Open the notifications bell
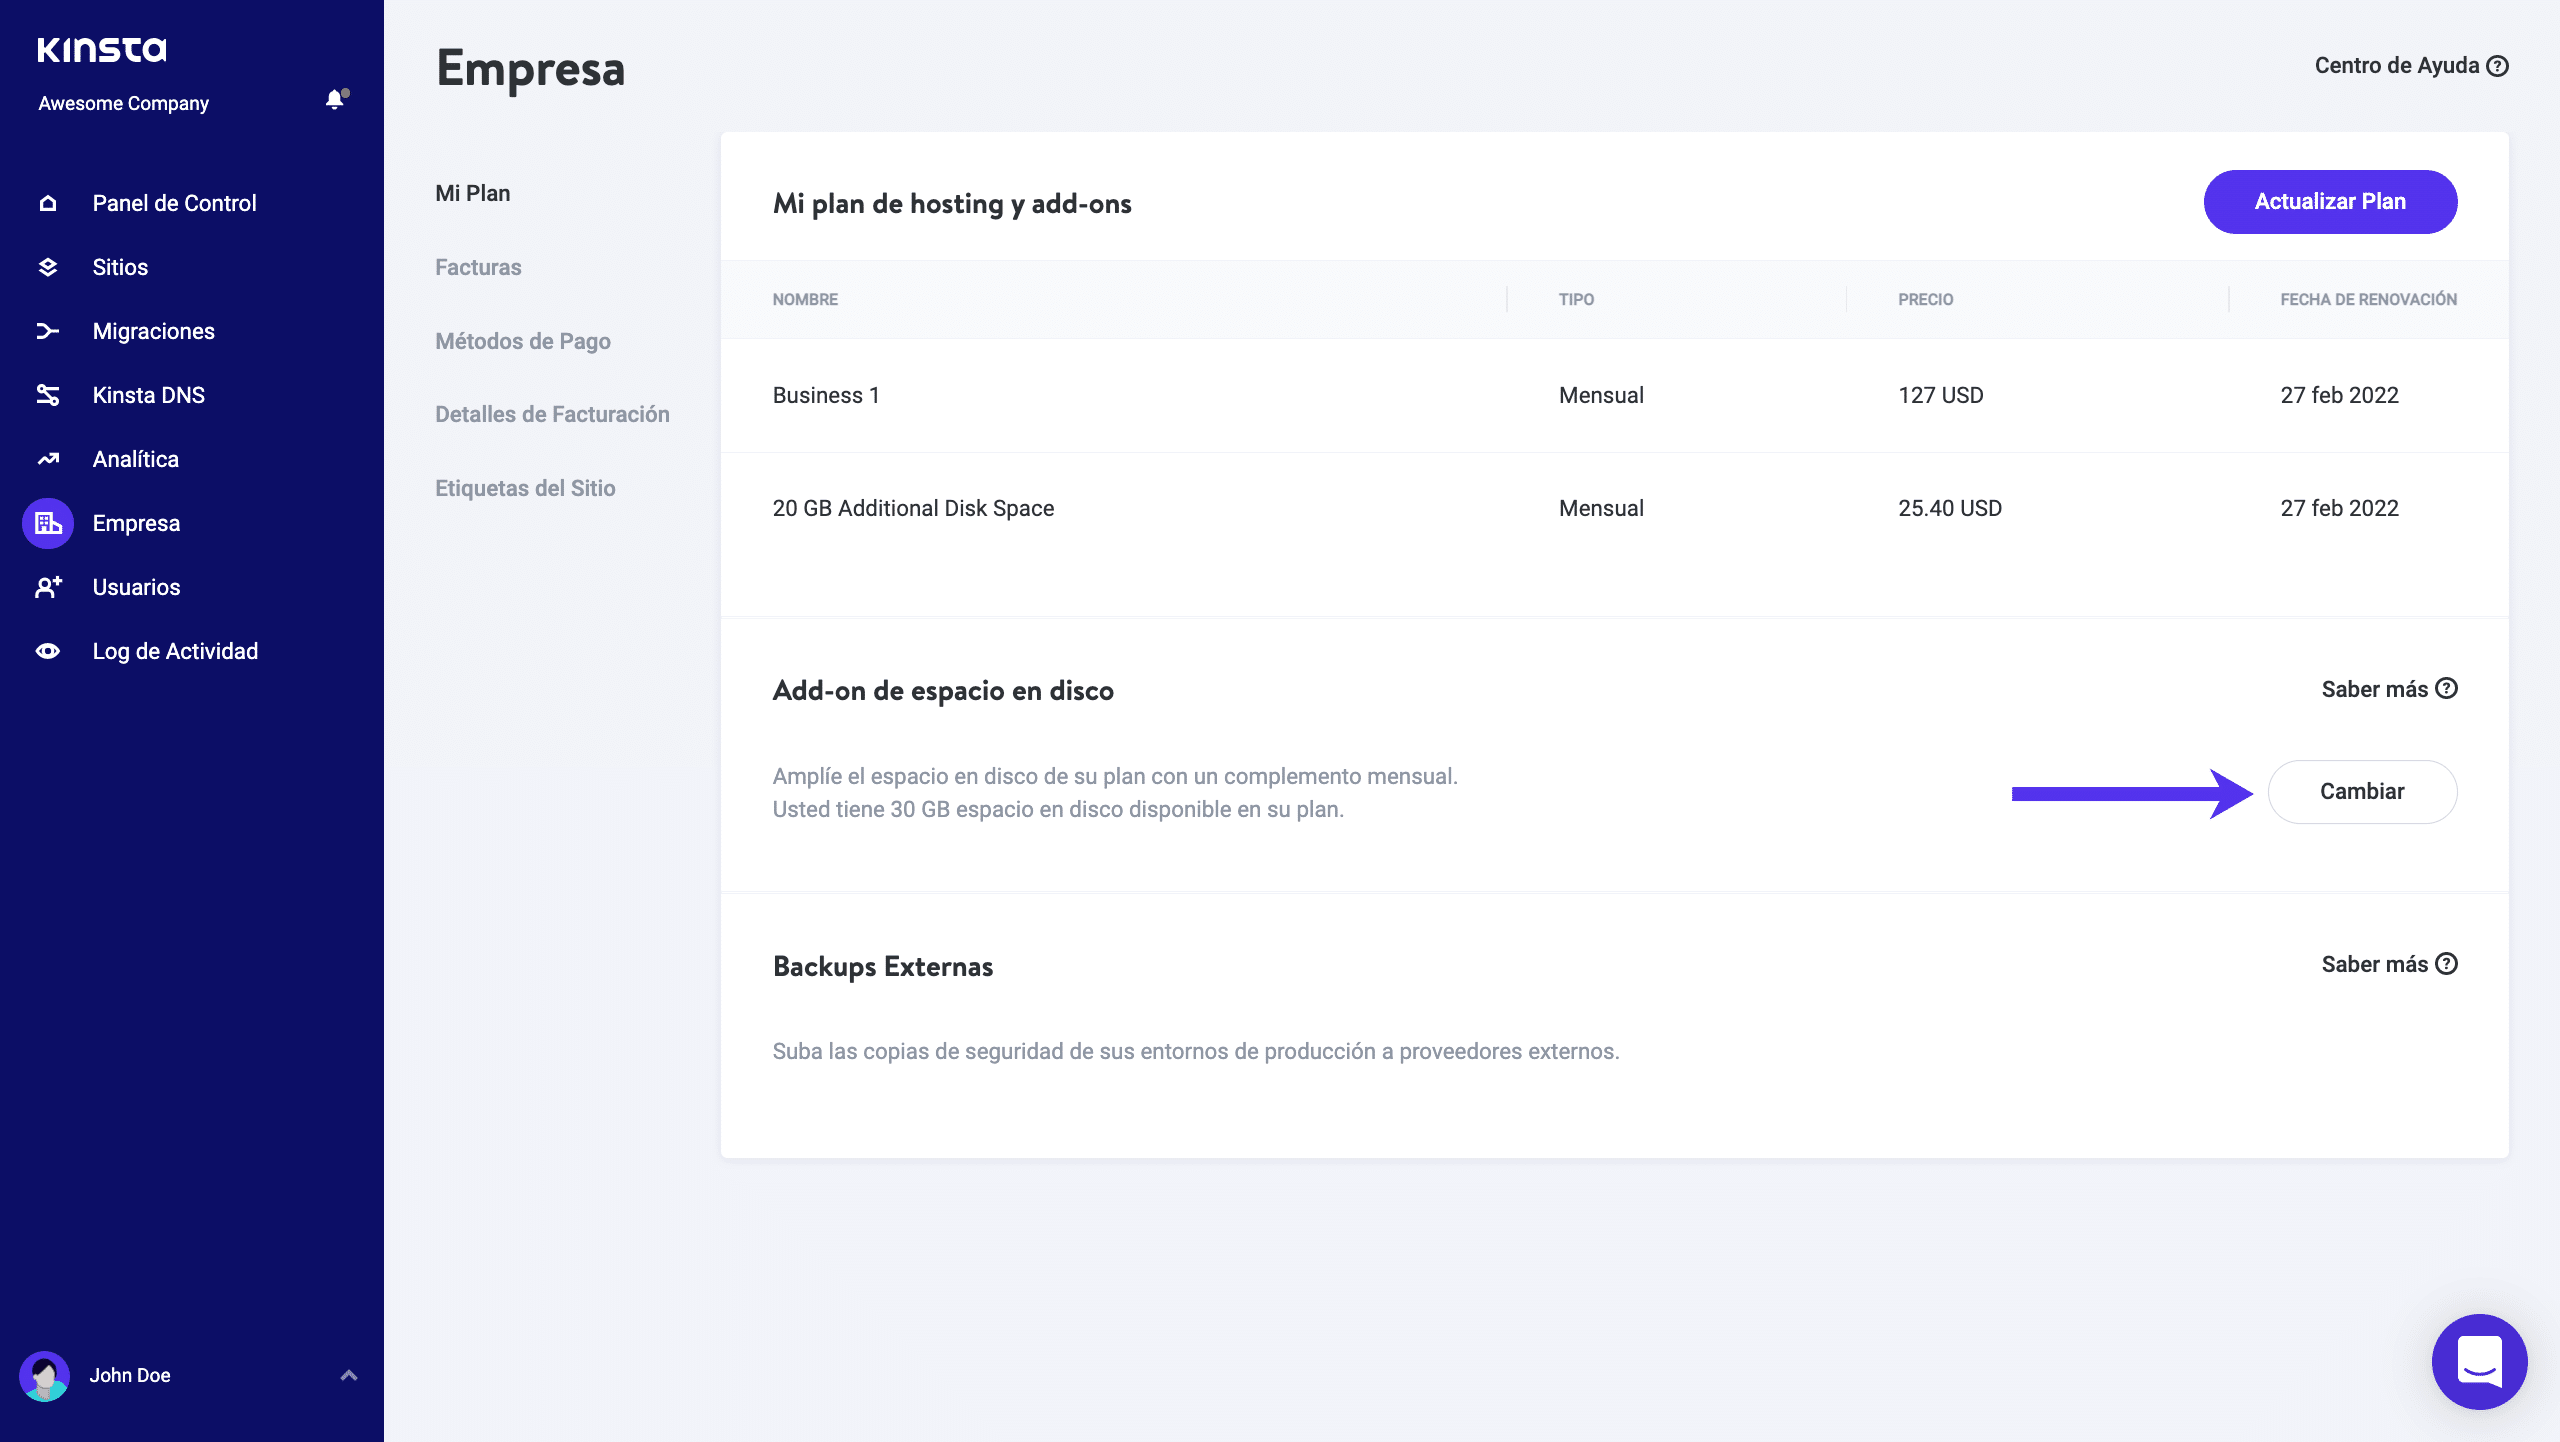The image size is (2560, 1442). 335,100
